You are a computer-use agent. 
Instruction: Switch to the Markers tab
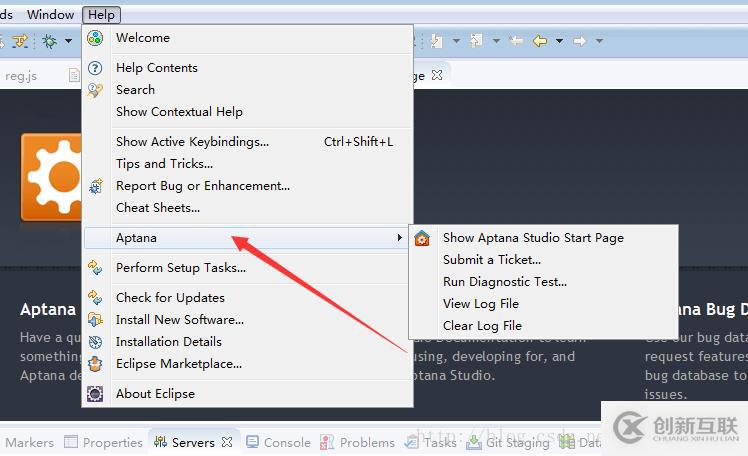29,442
